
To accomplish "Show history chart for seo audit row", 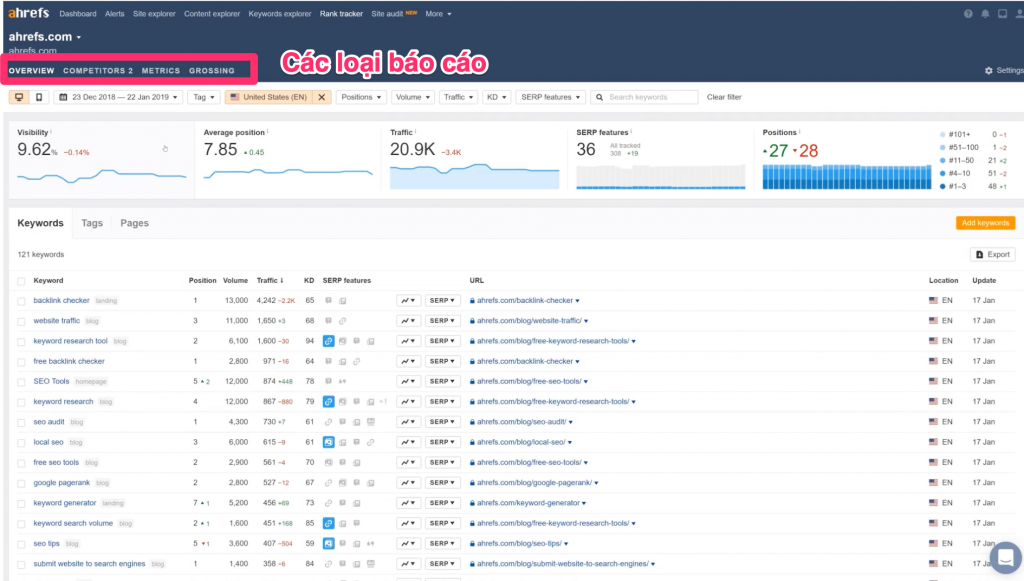I will click(408, 422).
